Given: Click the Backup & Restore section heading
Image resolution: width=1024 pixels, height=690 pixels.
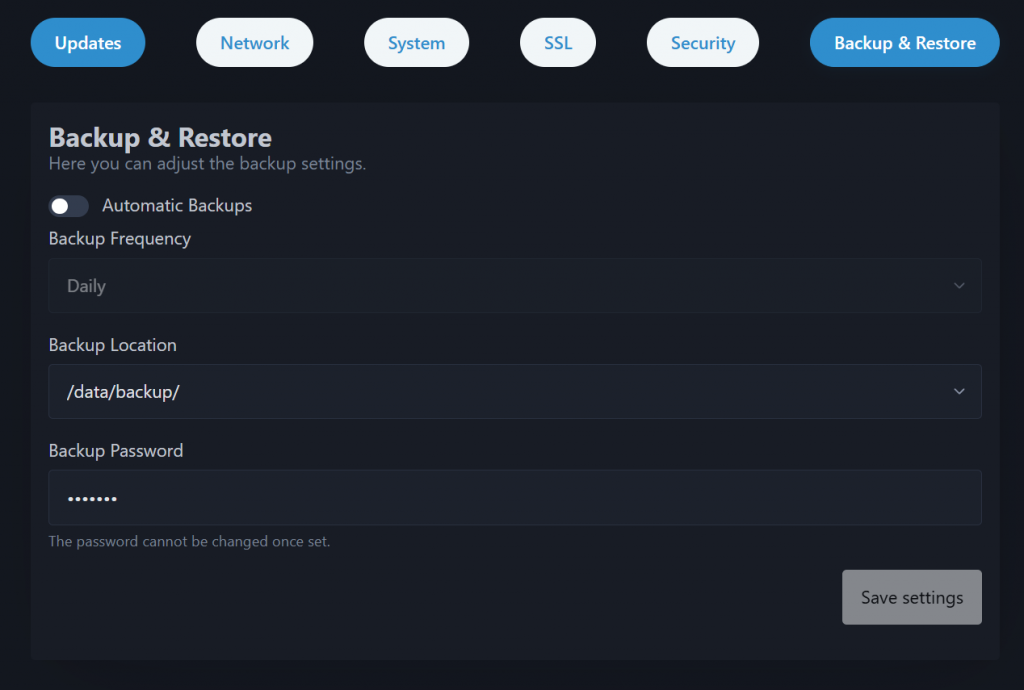Looking at the screenshot, I should coord(160,137).
